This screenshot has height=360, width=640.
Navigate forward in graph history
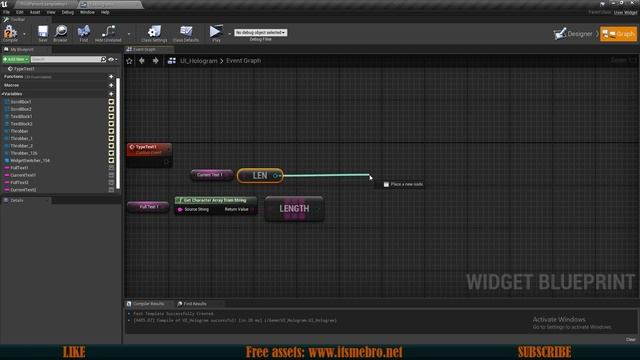(x=156, y=61)
